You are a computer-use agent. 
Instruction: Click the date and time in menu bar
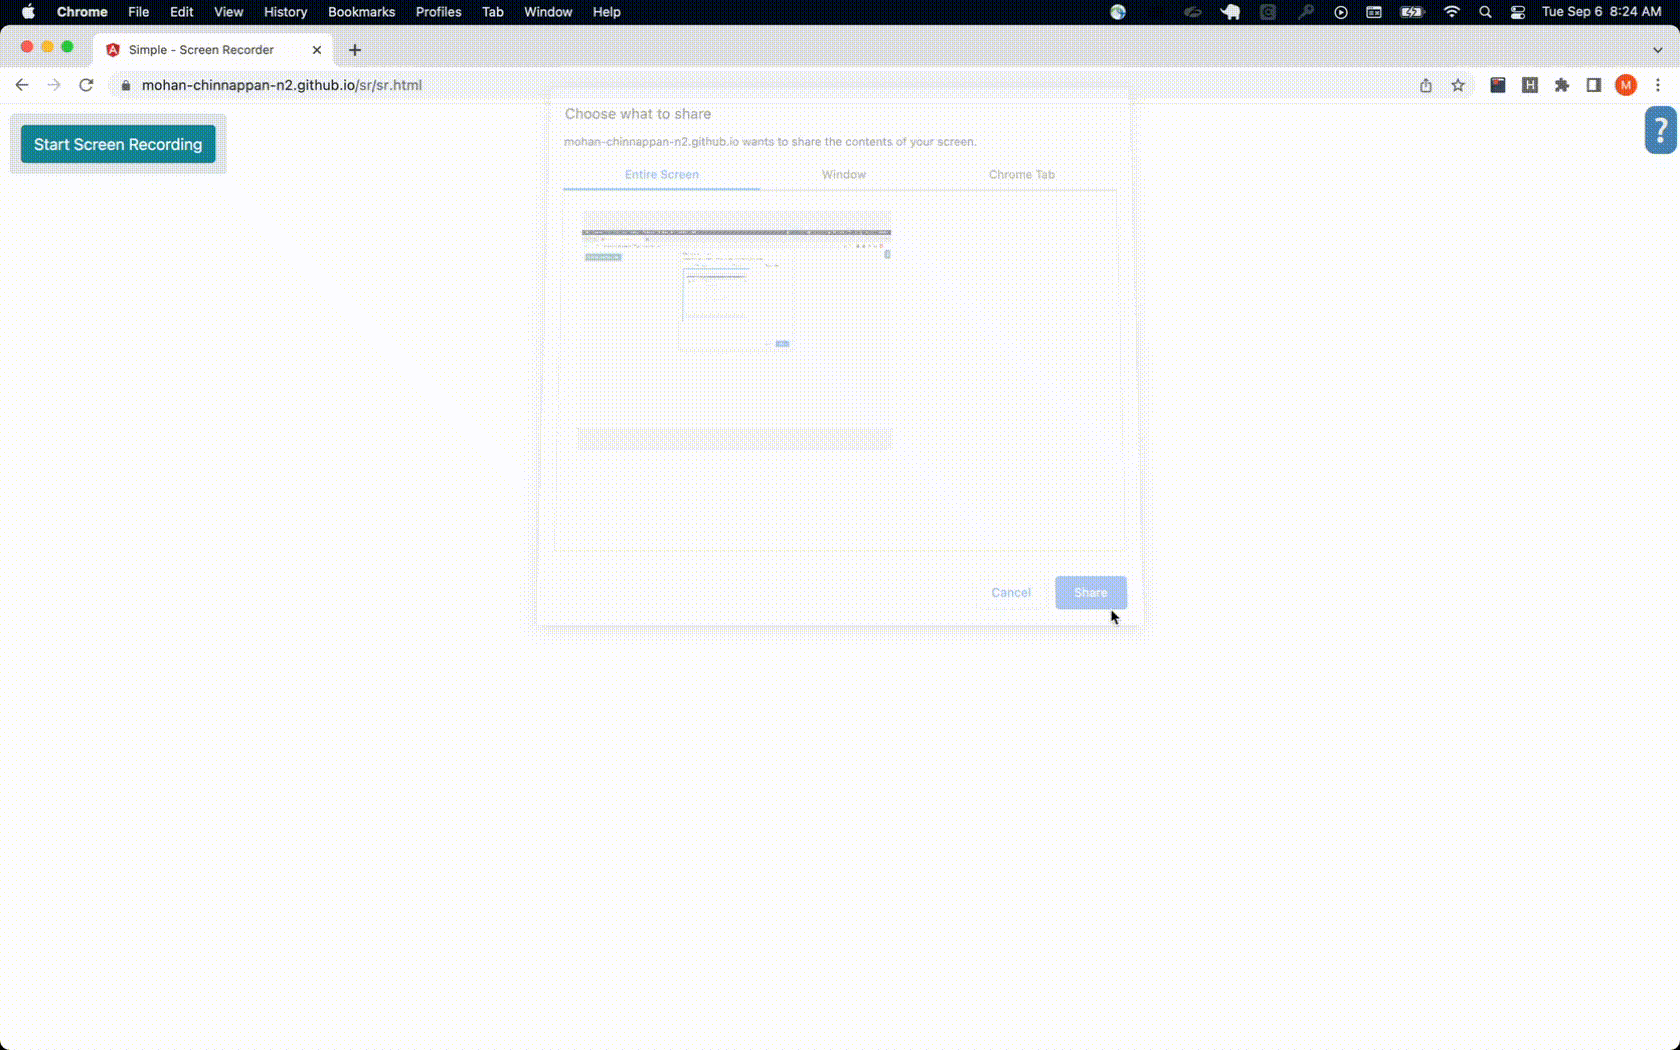tap(1602, 12)
